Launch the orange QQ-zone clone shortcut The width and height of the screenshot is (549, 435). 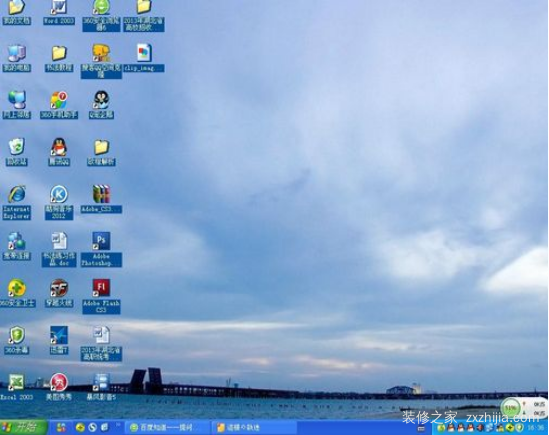point(101,61)
